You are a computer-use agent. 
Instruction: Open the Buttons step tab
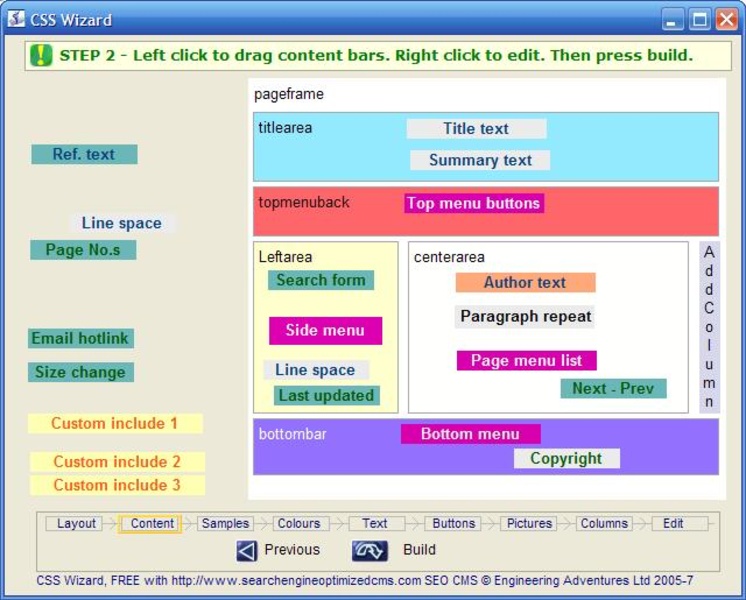click(452, 523)
